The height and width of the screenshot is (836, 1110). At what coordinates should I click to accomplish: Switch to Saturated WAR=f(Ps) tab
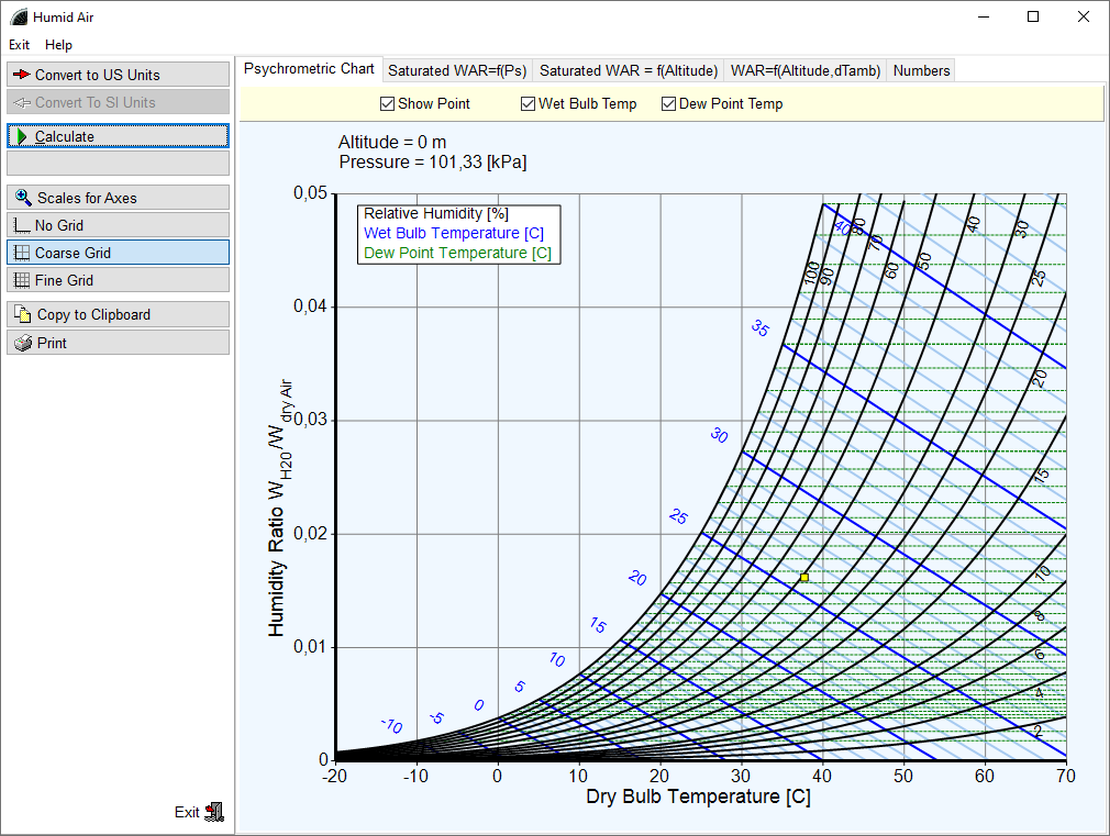[457, 71]
